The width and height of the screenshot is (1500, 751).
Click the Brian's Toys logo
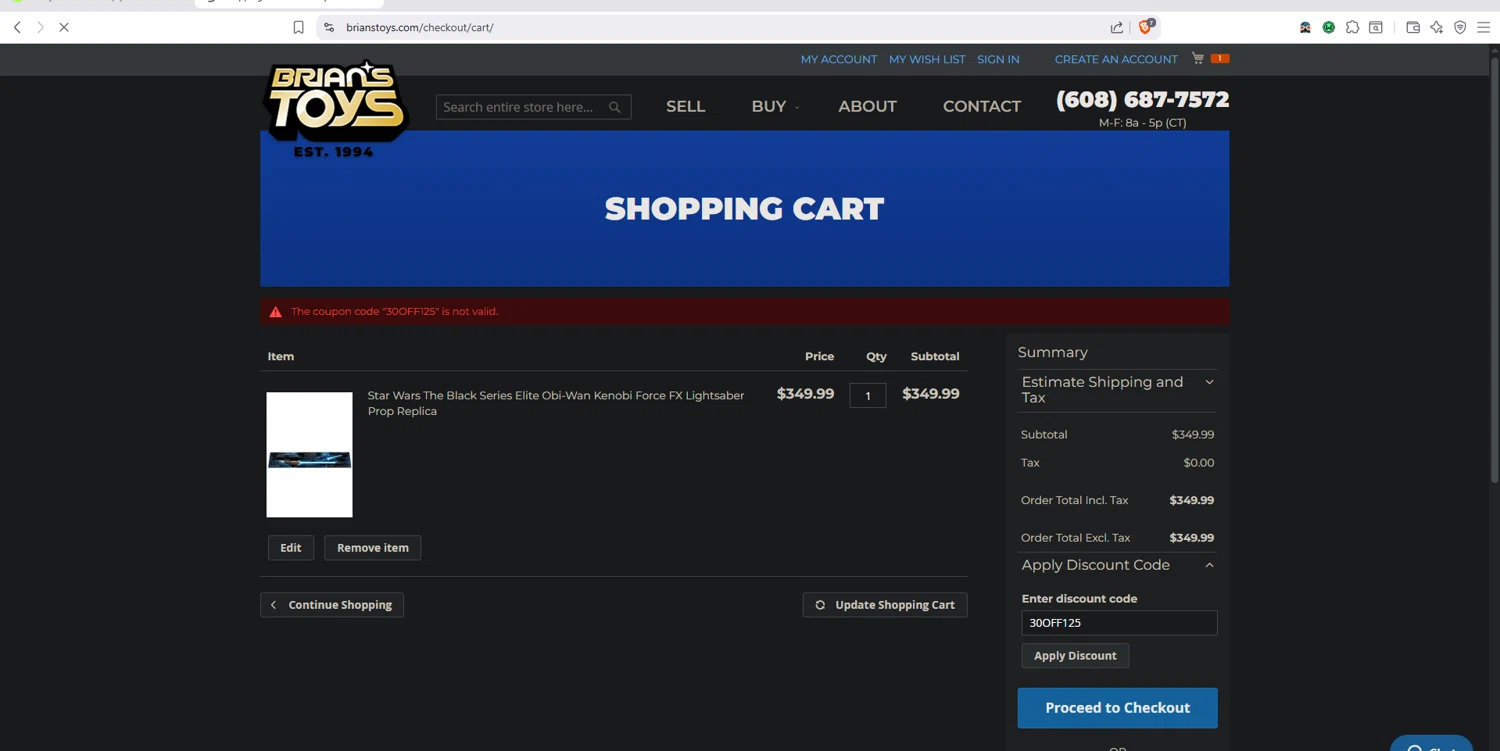tap(335, 108)
